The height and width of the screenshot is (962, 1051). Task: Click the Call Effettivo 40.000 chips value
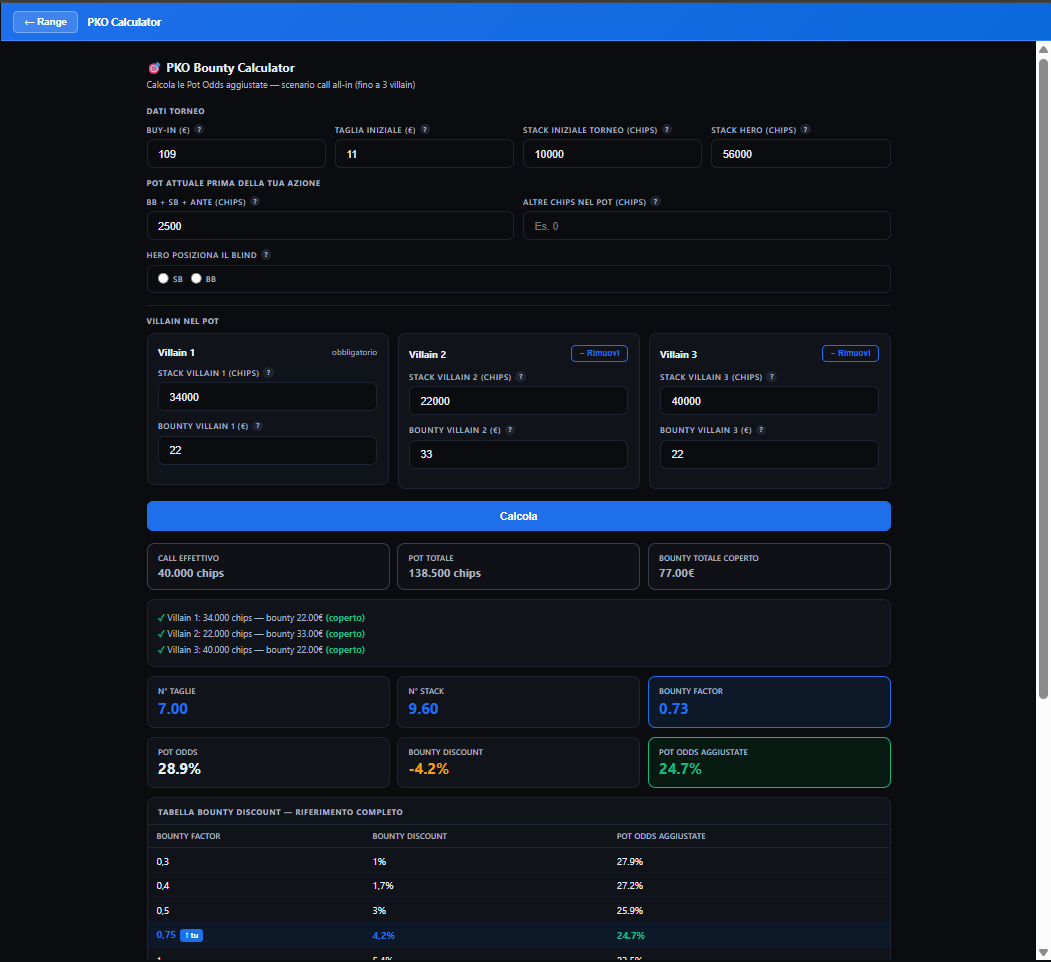(191, 573)
